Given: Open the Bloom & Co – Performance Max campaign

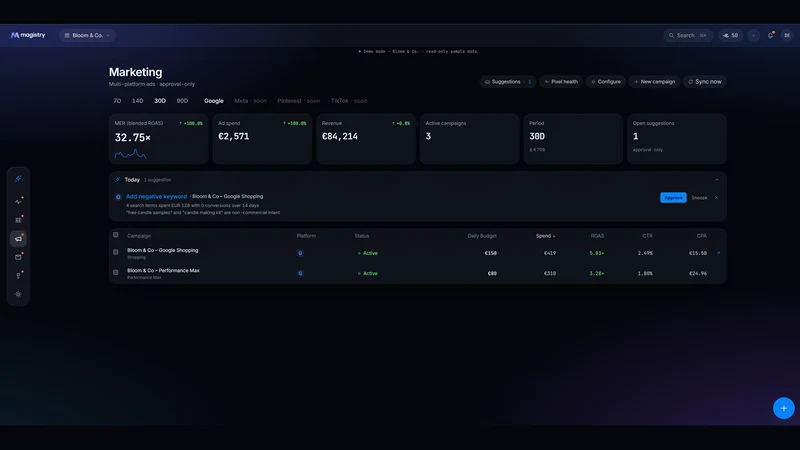Looking at the screenshot, I should click(163, 270).
